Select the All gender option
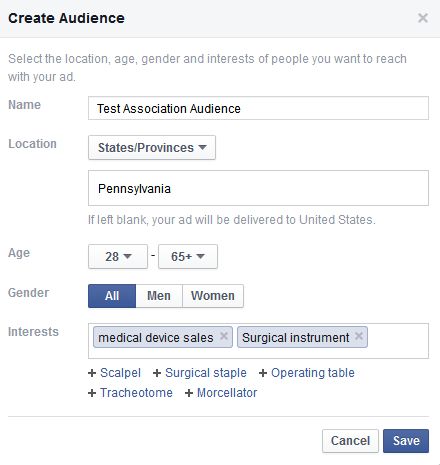 point(112,296)
